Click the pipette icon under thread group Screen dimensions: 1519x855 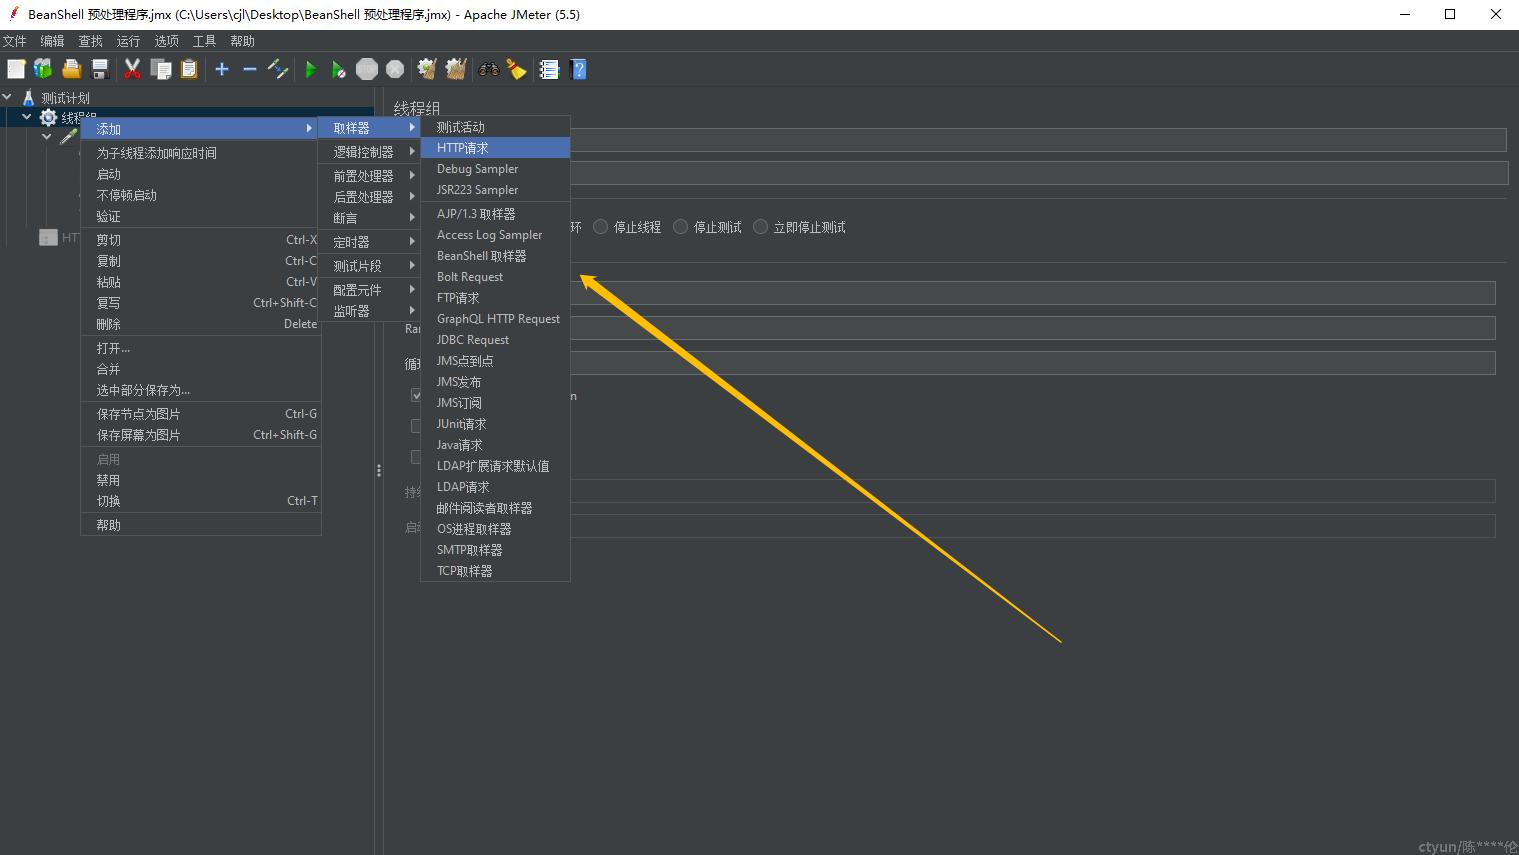coord(68,136)
